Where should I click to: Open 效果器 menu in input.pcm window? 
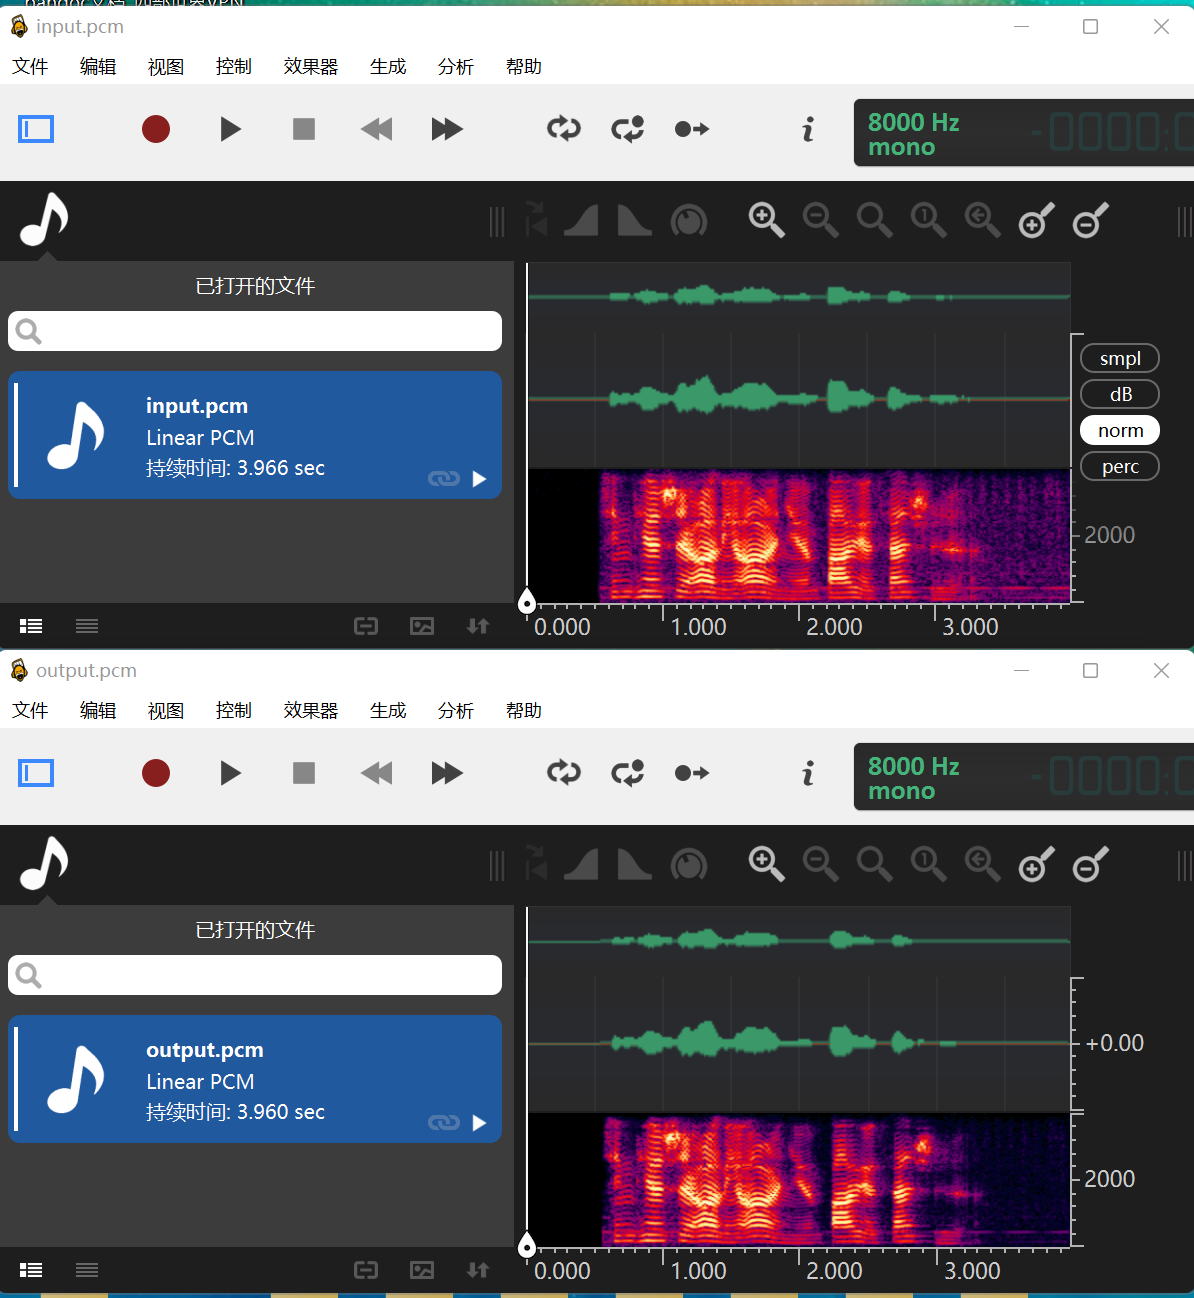pos(311,66)
